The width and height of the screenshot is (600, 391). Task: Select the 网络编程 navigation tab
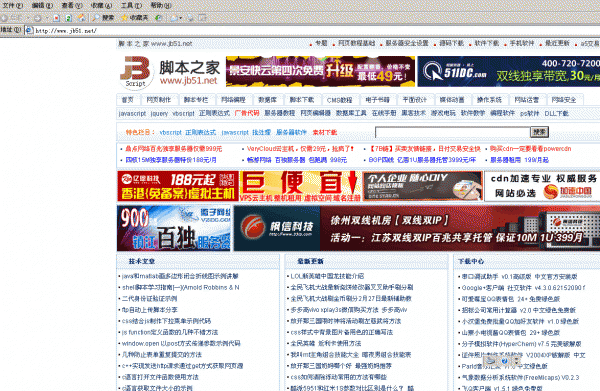click(x=233, y=100)
